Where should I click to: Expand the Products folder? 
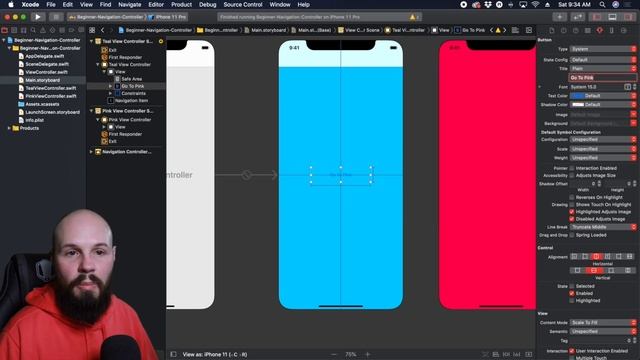[x=9, y=128]
